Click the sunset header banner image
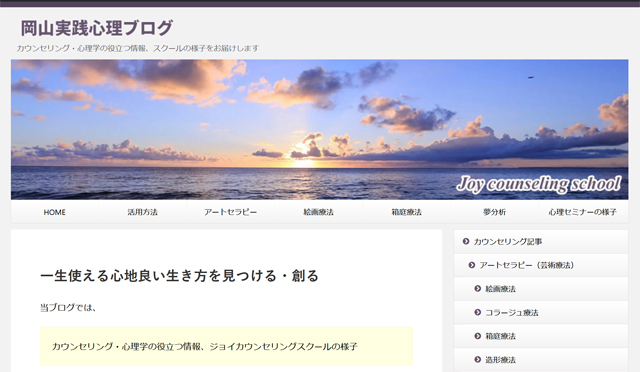The image size is (640, 372). coord(319,129)
